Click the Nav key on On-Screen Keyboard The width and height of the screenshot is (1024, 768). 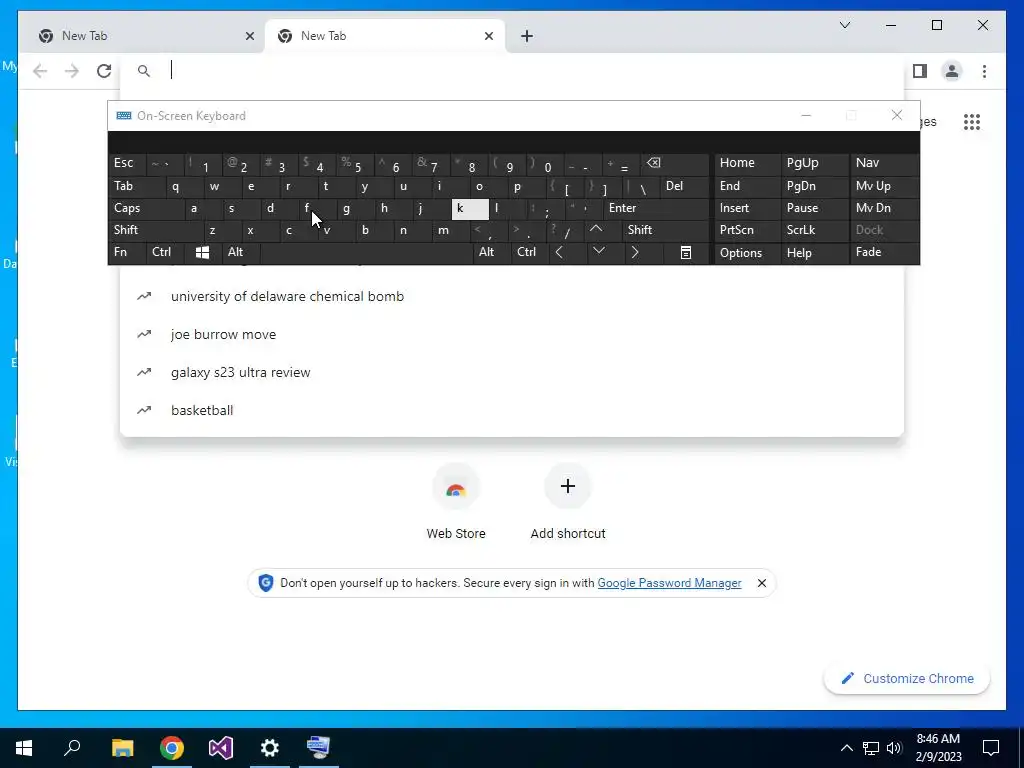point(884,163)
